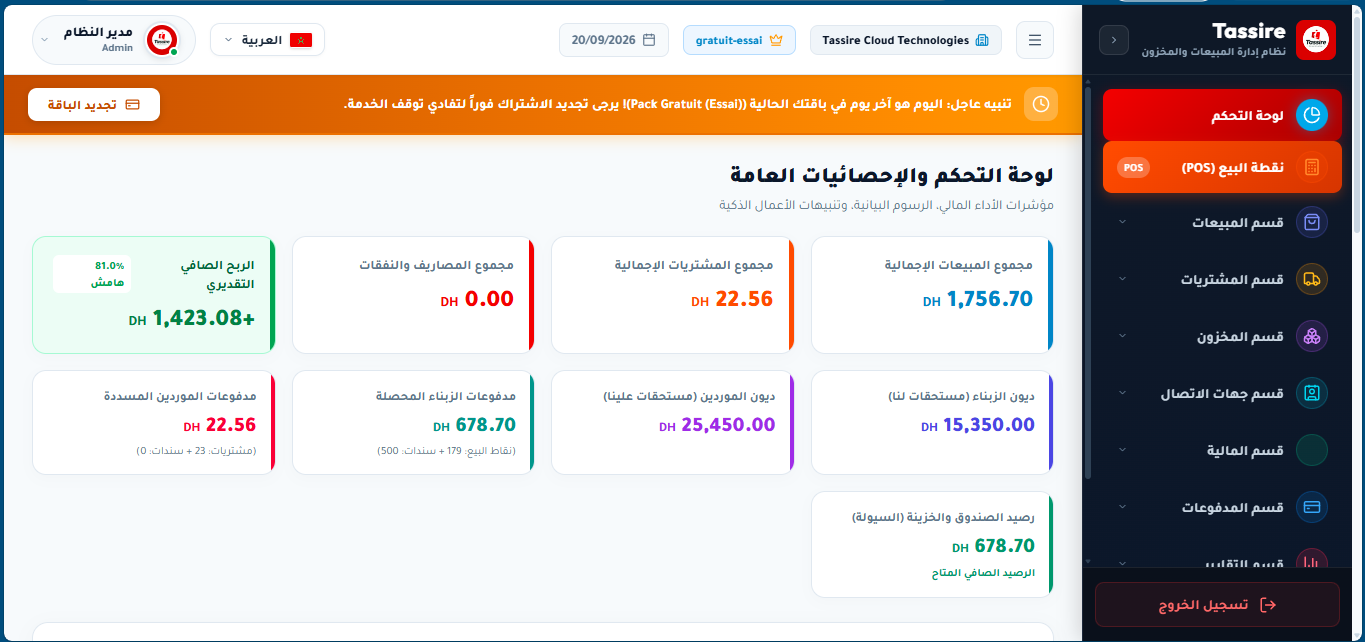
Task: Click the hamburger menu icon in top bar
Action: [1035, 40]
